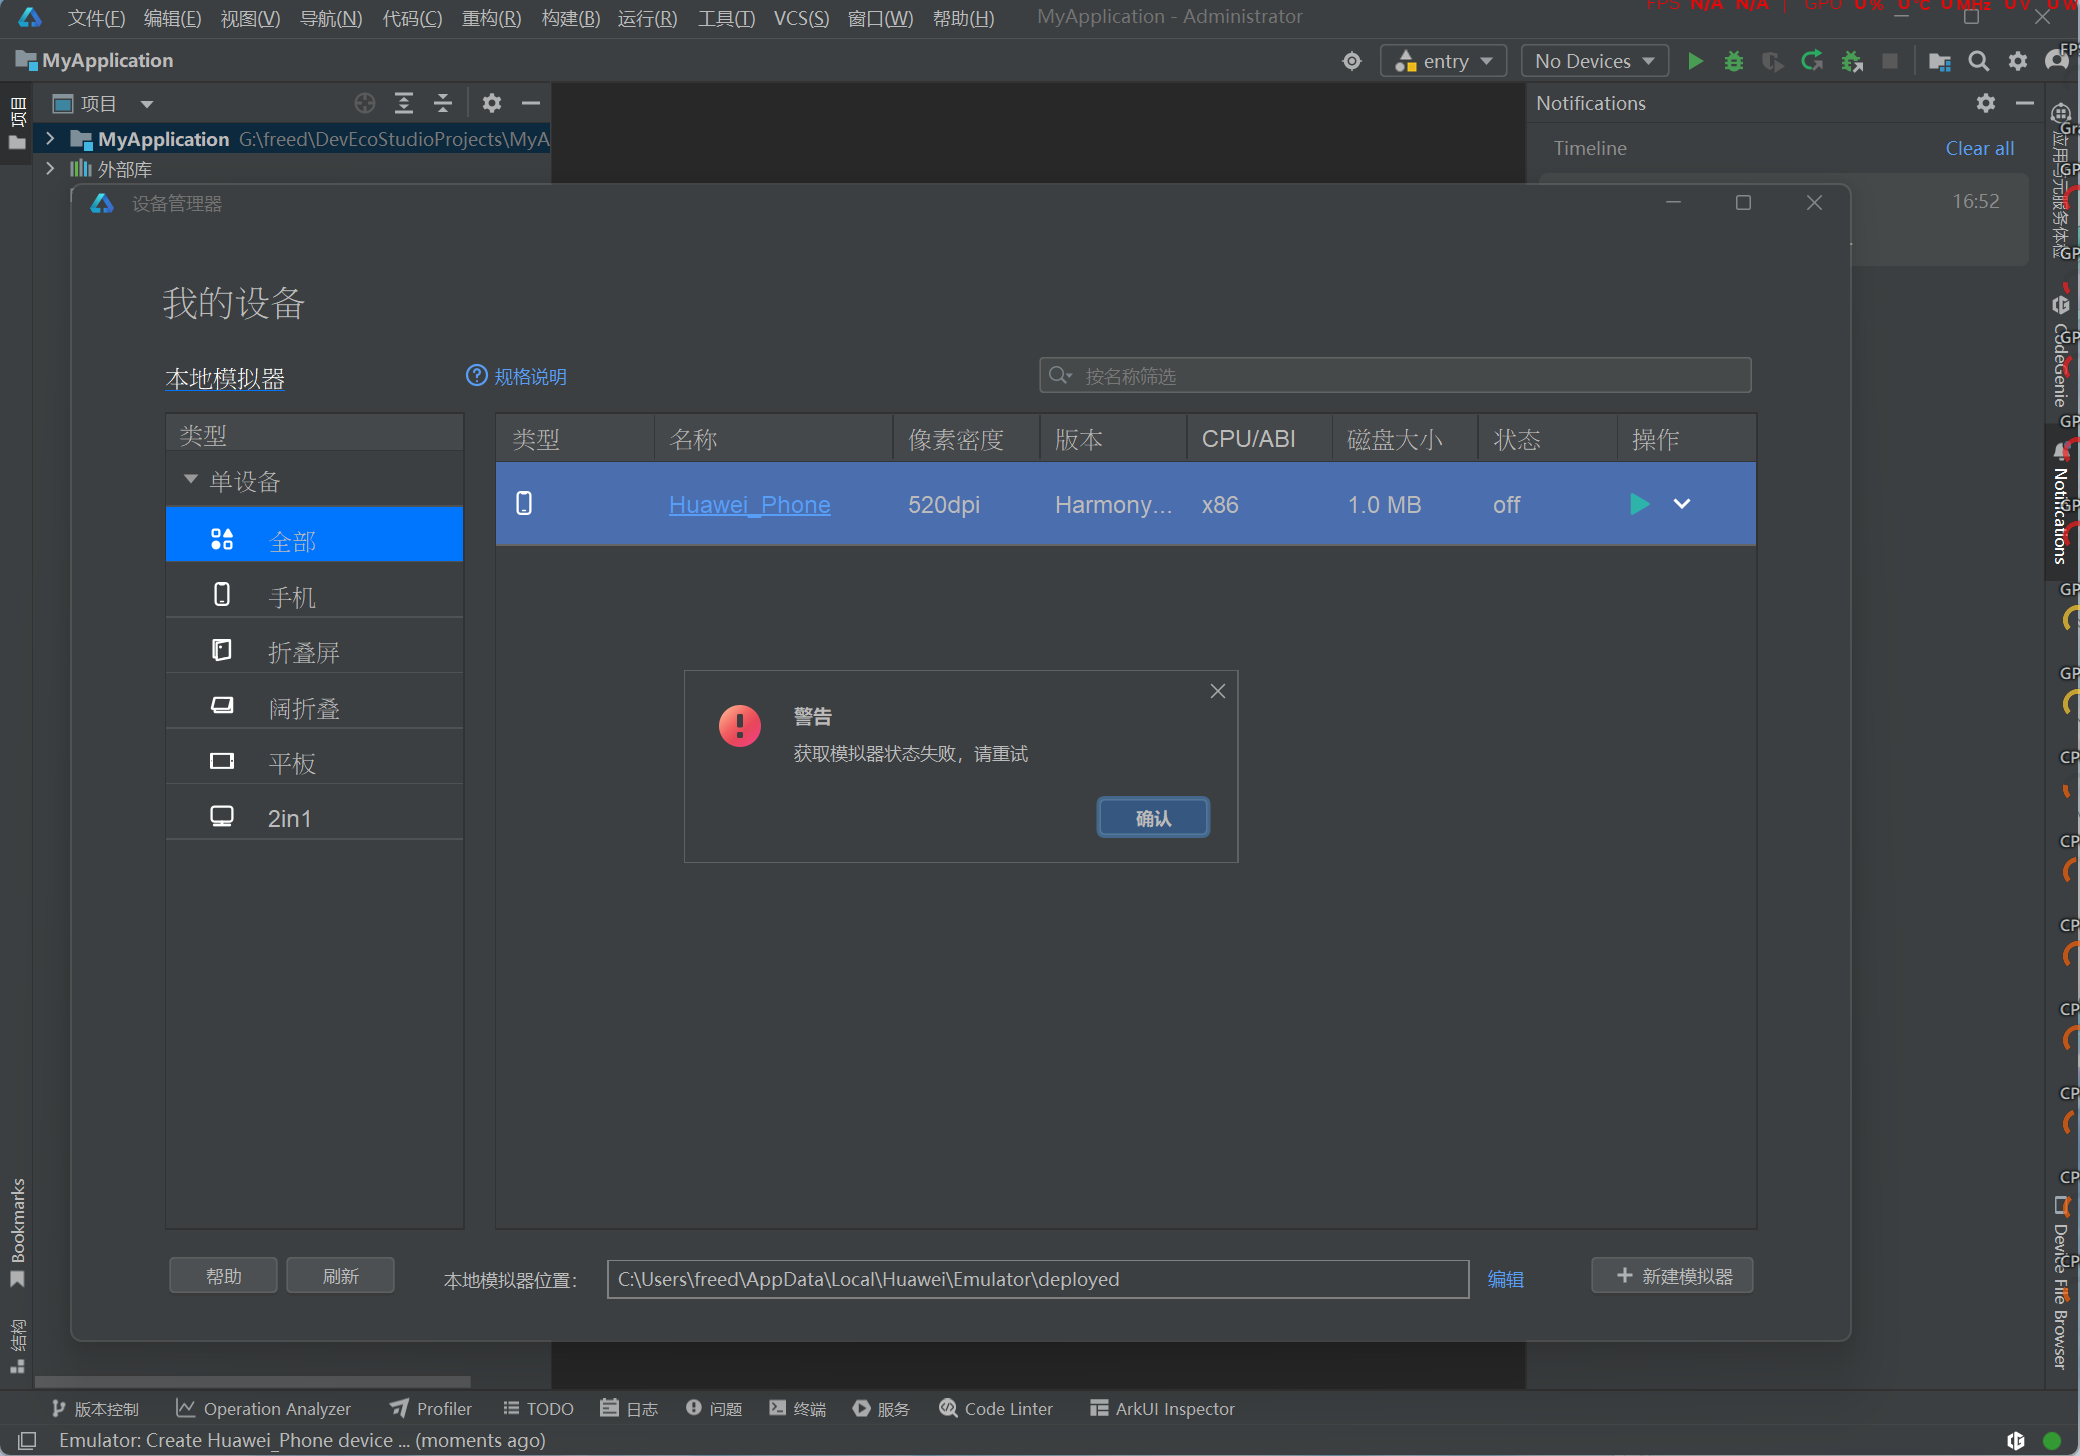Click the 编辑 link for emulator location

(1505, 1279)
